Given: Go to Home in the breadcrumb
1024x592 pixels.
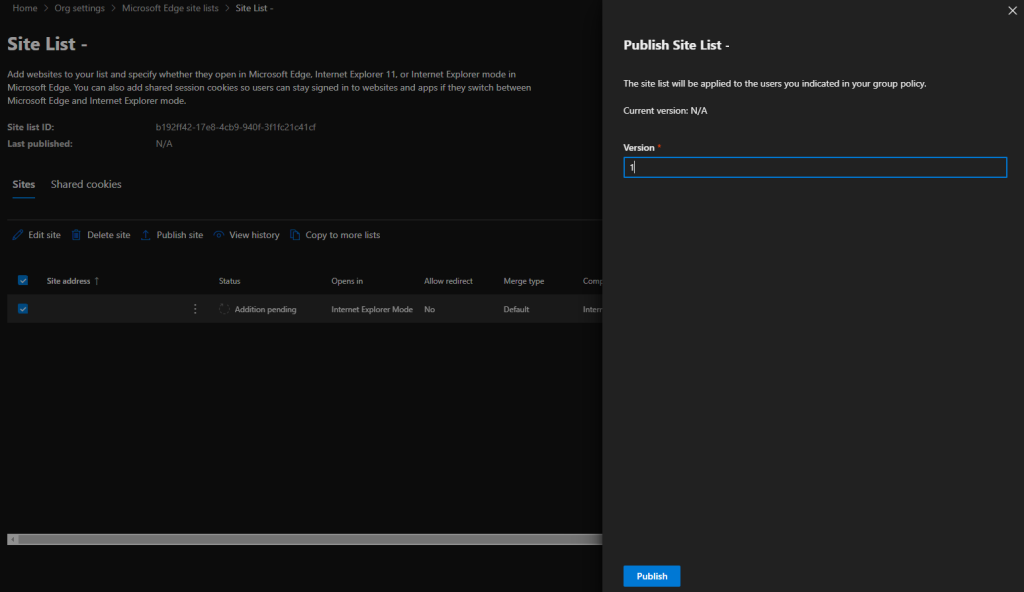Looking at the screenshot, I should click(x=25, y=8).
